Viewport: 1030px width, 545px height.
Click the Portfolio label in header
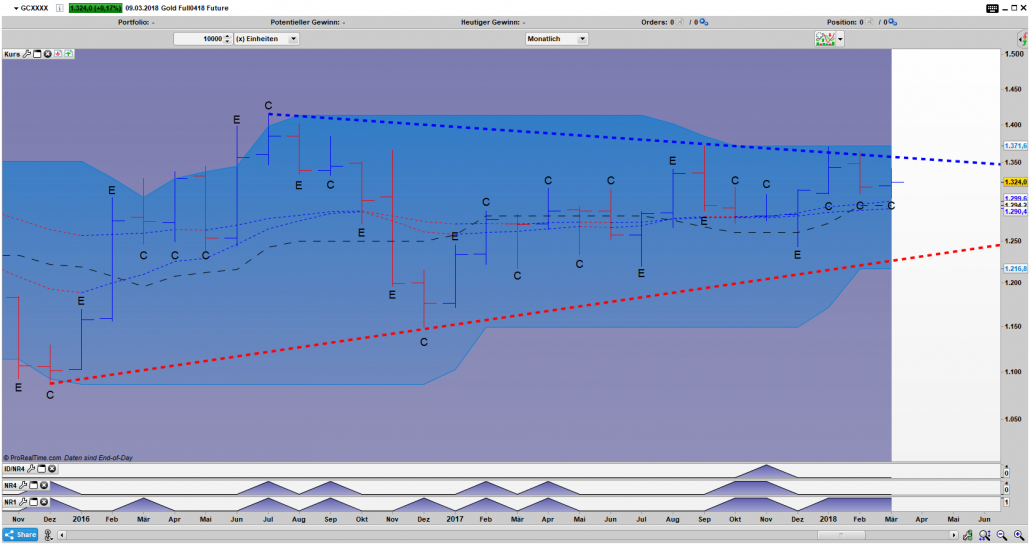(134, 22)
